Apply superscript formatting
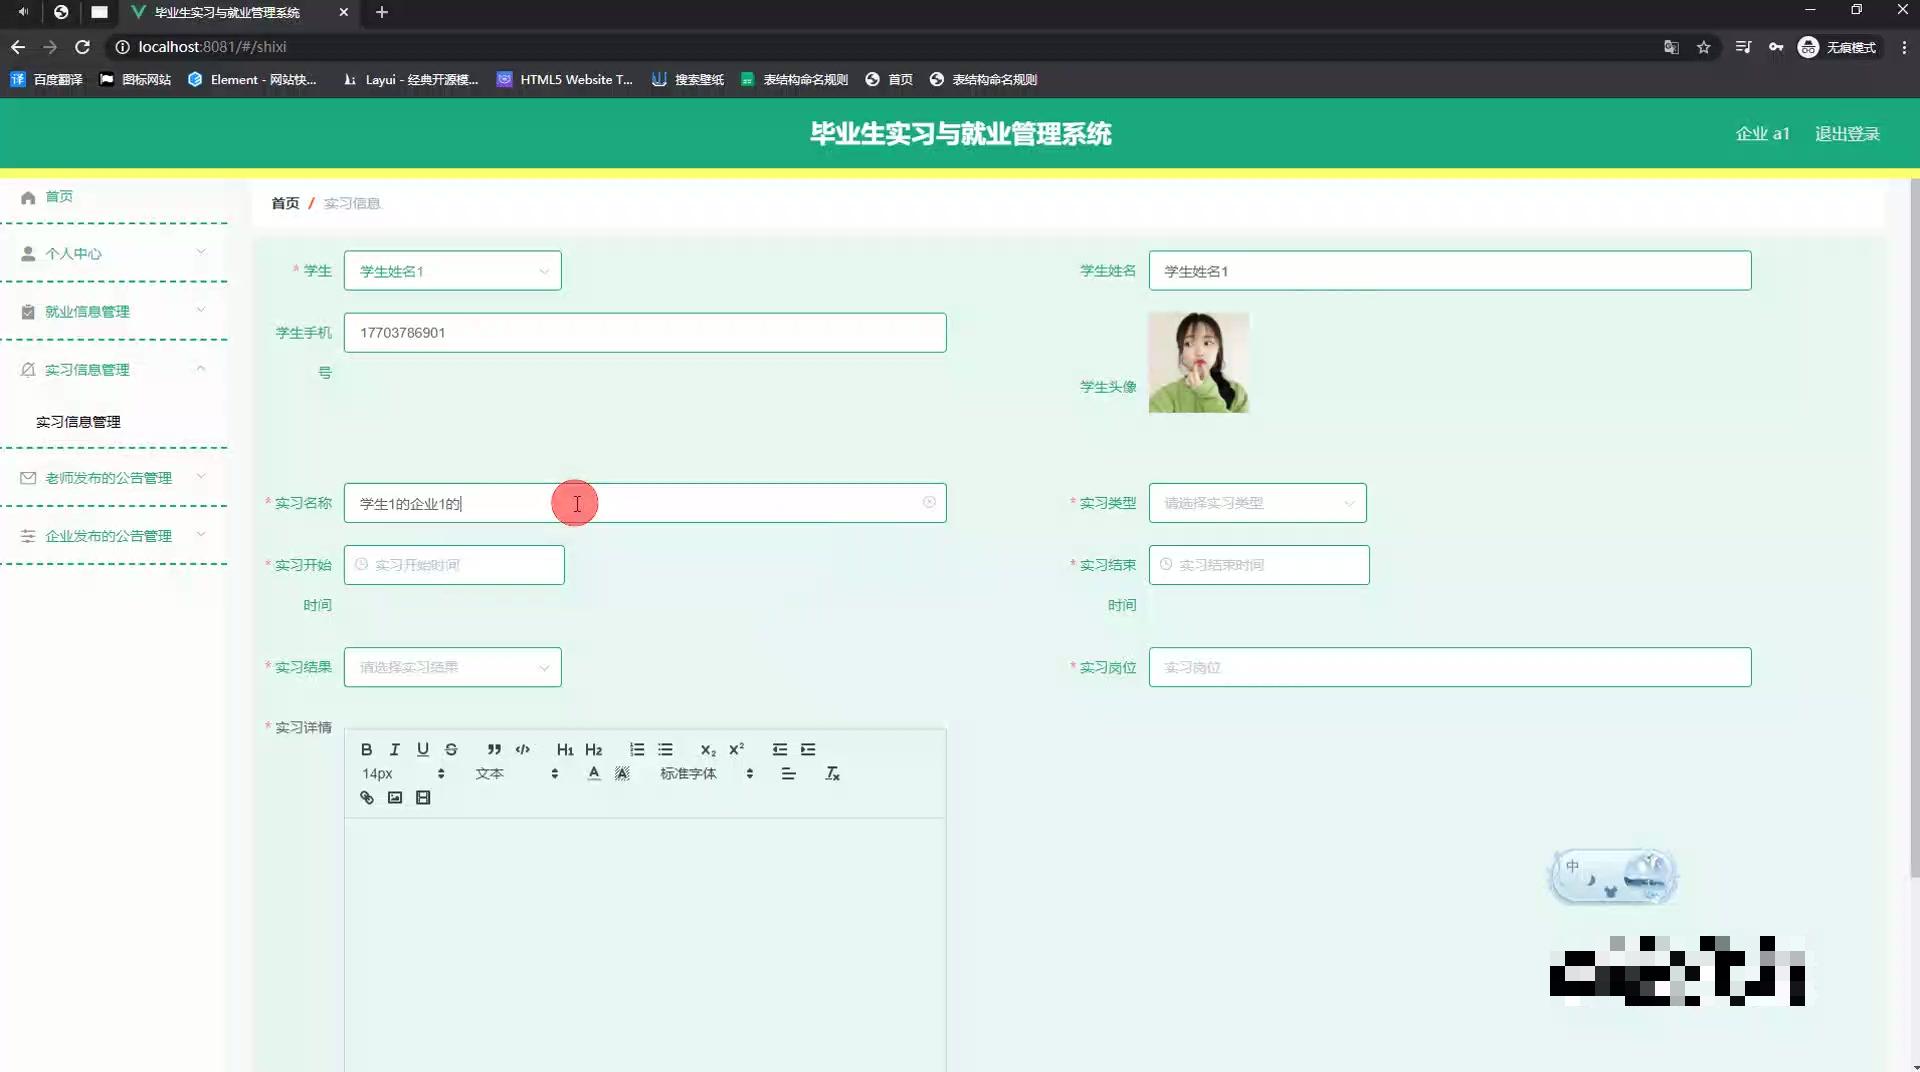 point(736,749)
